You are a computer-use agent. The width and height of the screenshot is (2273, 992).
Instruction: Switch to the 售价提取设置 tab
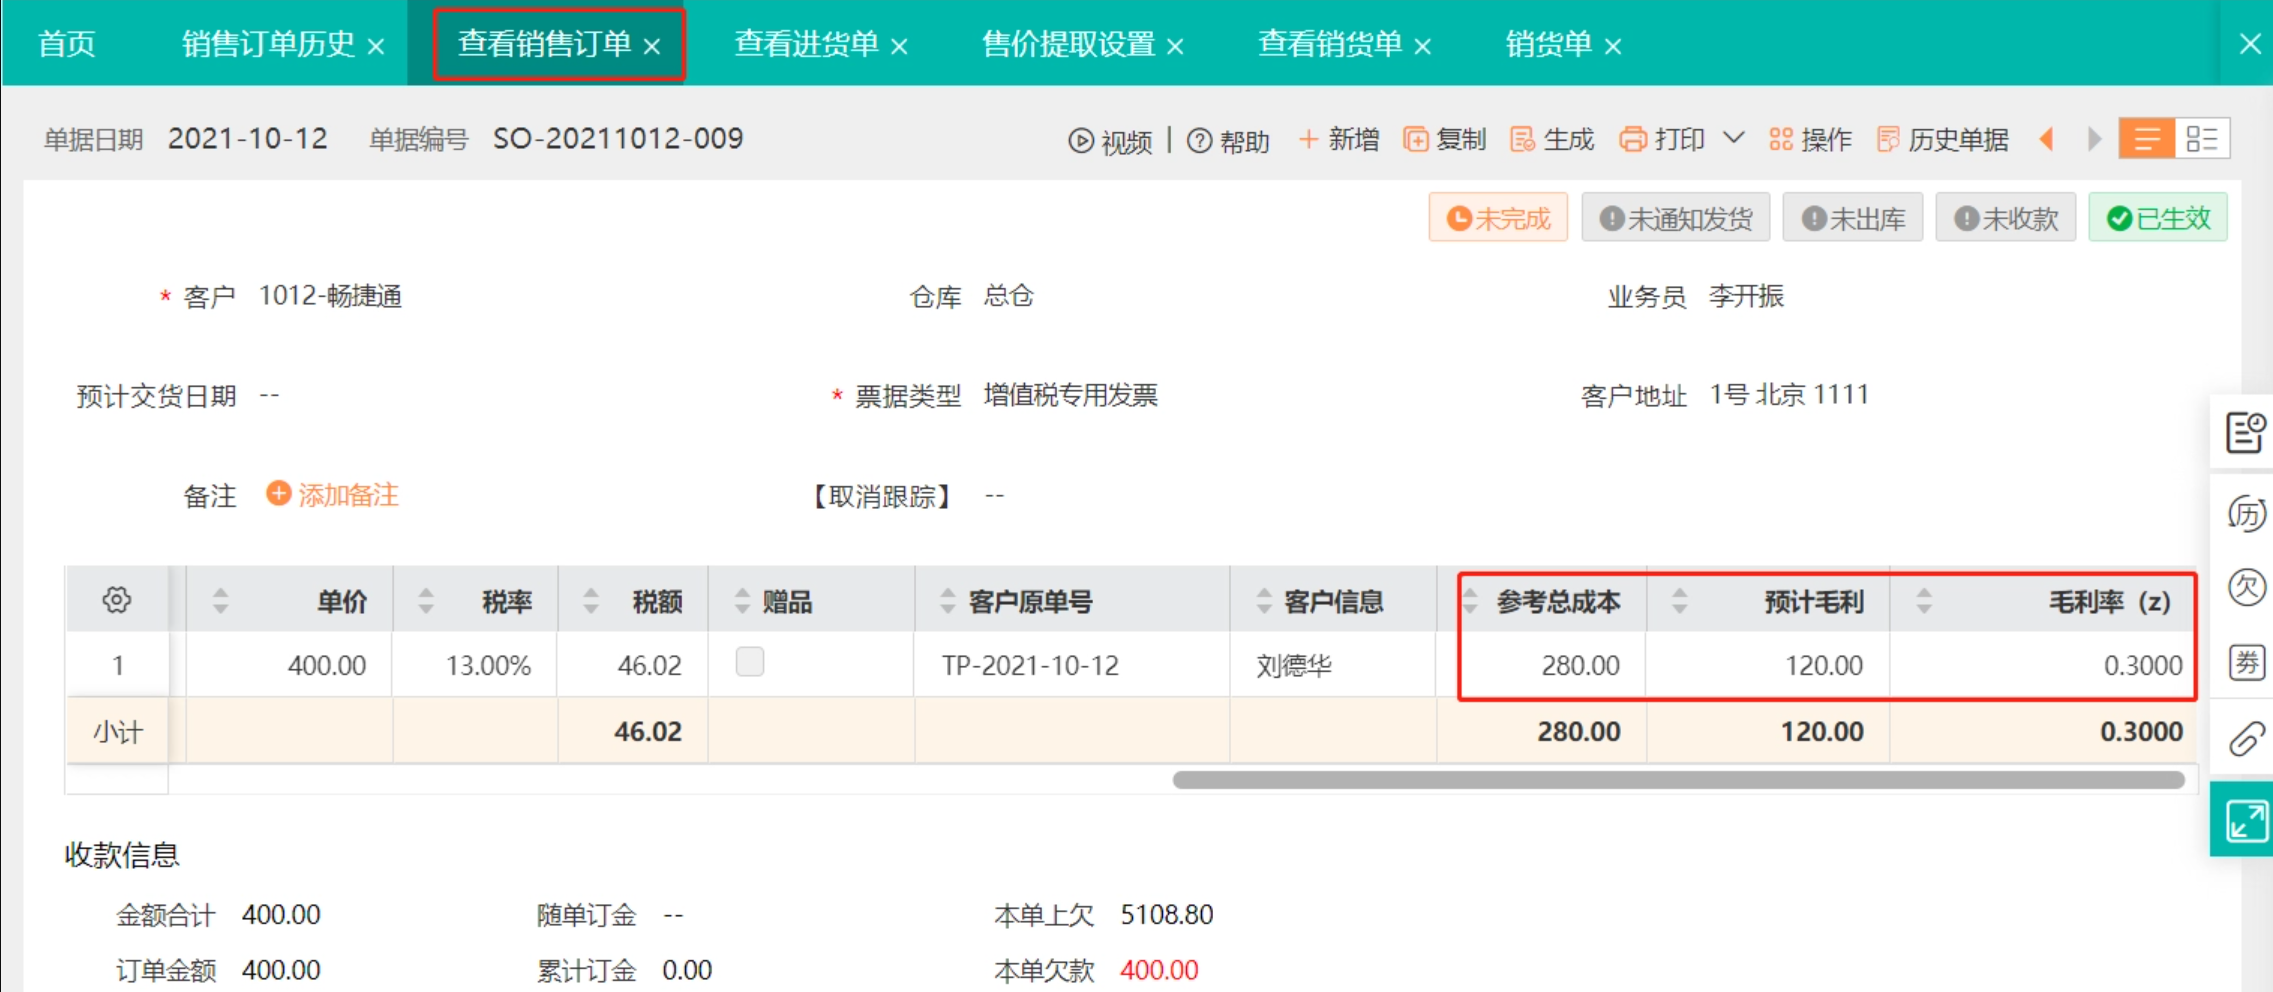1068,44
